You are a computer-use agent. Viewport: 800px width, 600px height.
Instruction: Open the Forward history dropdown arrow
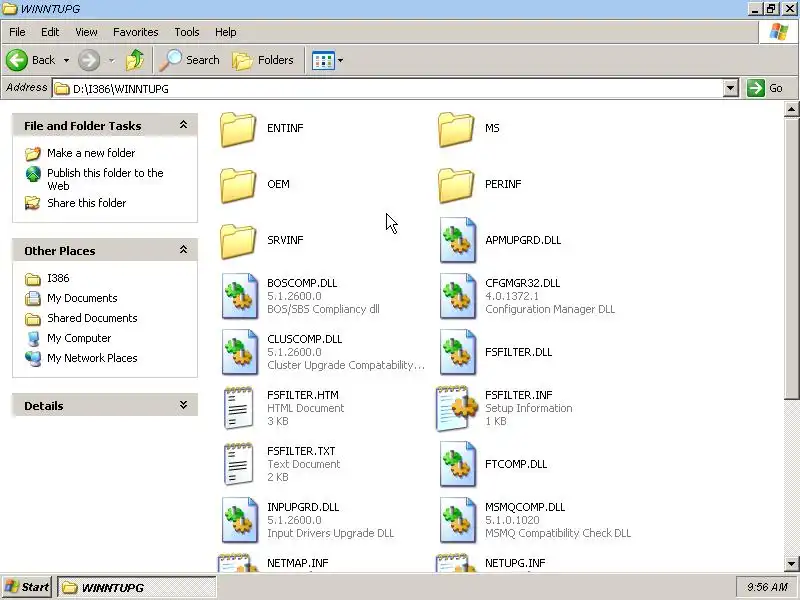pos(112,61)
